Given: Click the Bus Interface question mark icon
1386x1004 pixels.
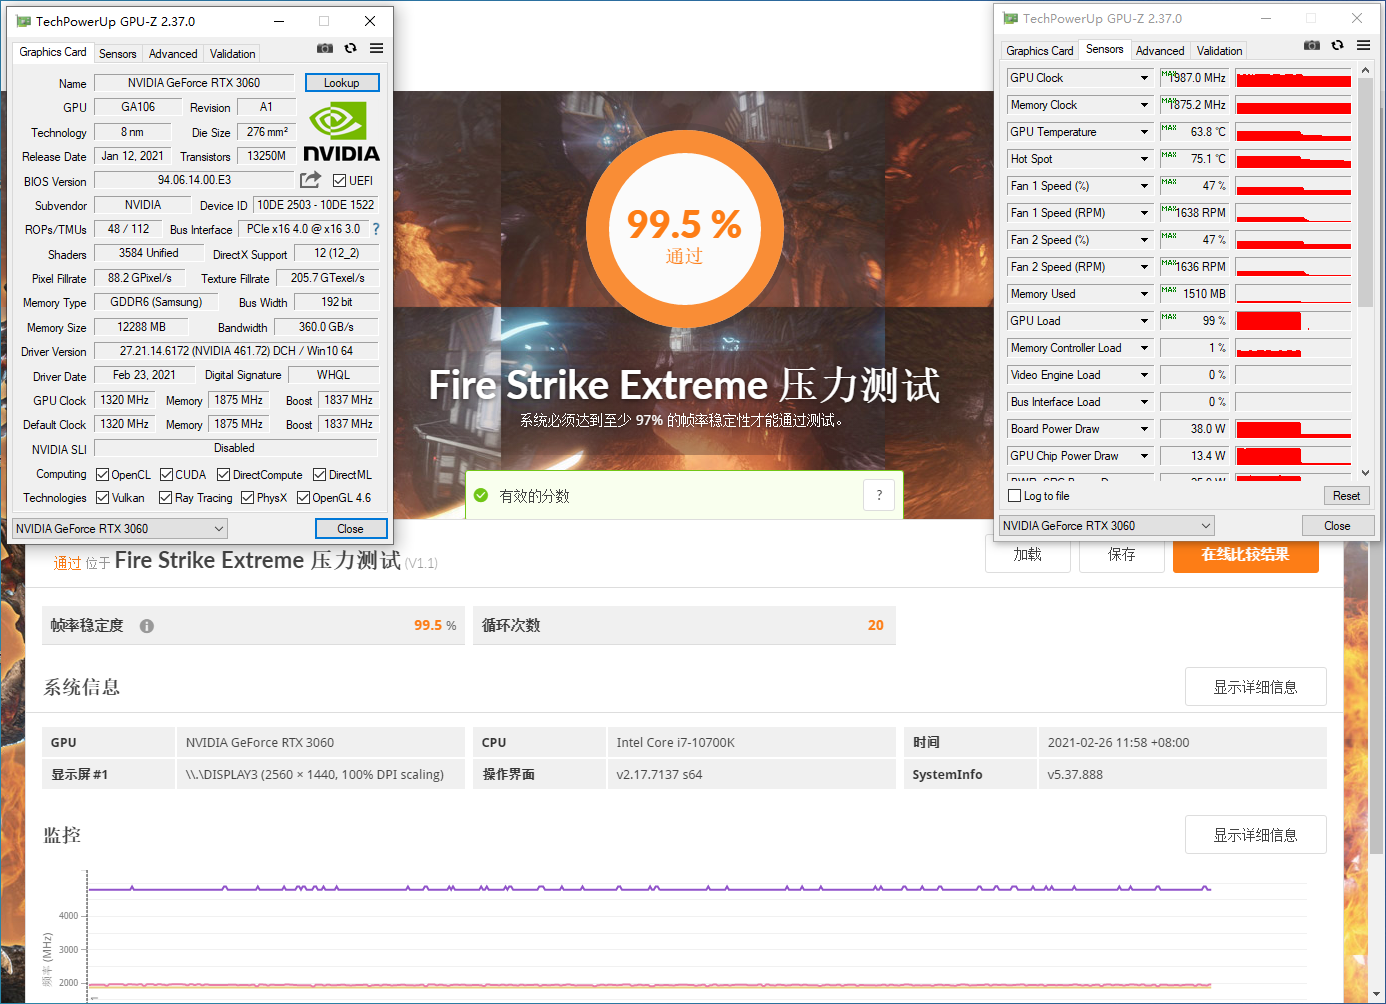Looking at the screenshot, I should pos(376,229).
